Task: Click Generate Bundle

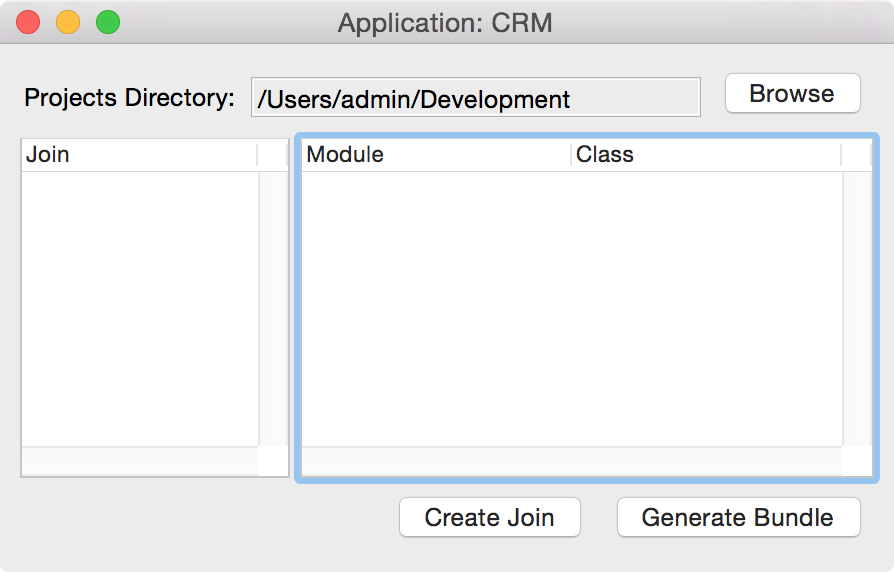Action: point(738,517)
